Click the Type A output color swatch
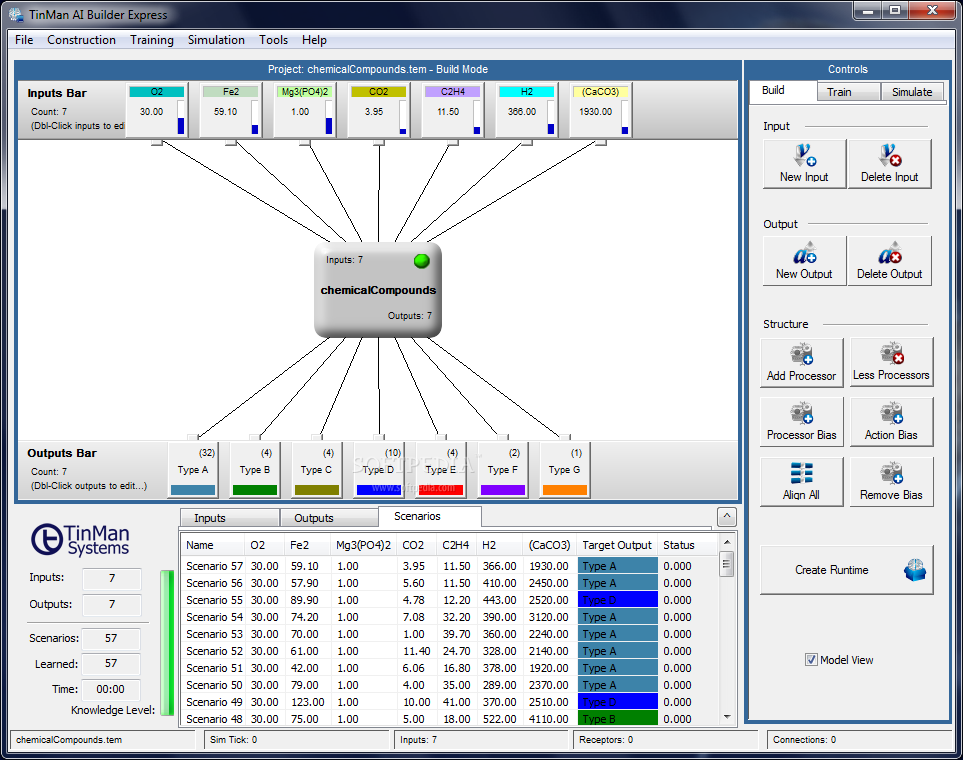The width and height of the screenshot is (963, 760). click(193, 490)
